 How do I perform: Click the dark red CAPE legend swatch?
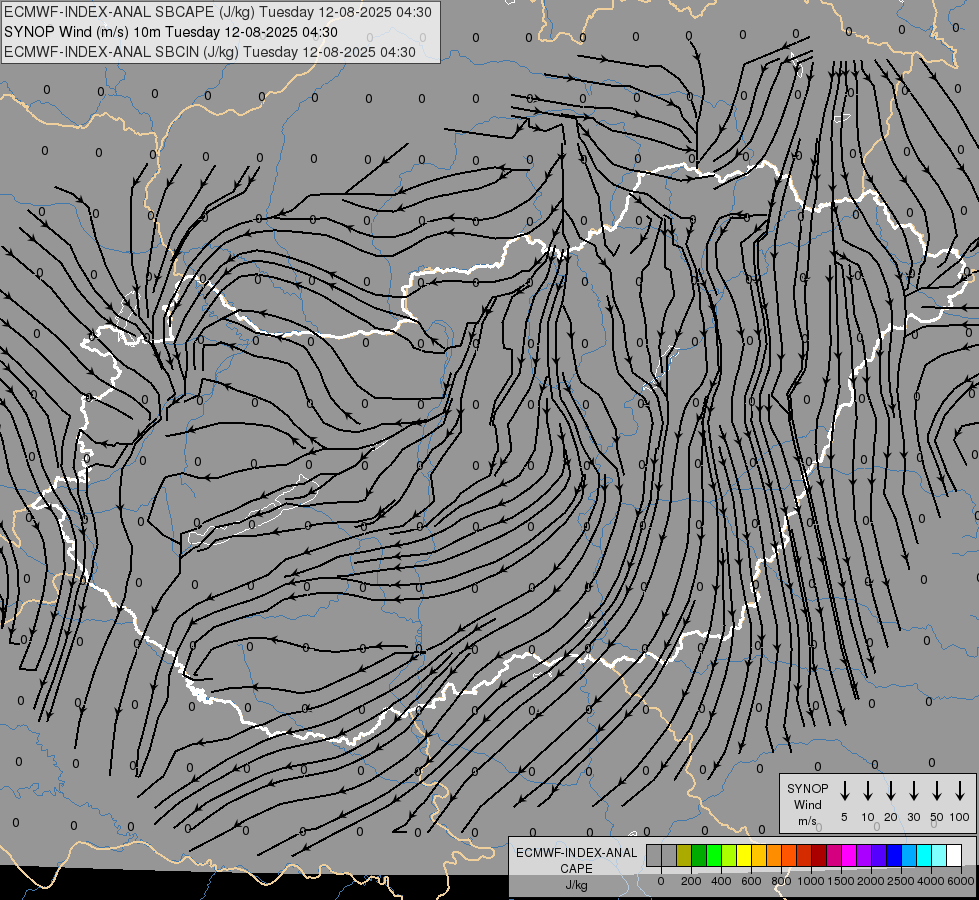click(x=820, y=855)
